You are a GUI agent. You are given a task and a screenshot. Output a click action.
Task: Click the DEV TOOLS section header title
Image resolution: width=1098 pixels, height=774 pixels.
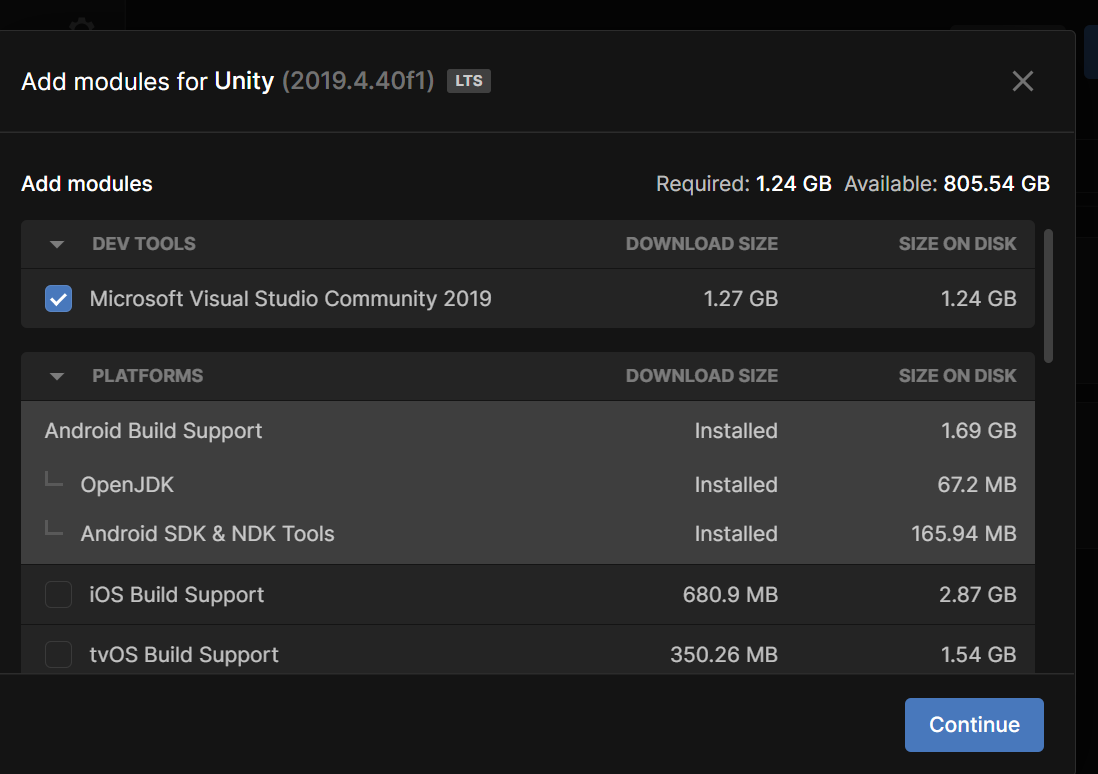(x=144, y=244)
